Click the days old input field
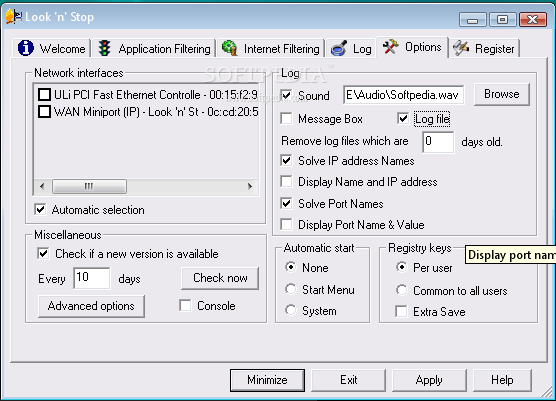This screenshot has width=556, height=401. point(438,142)
